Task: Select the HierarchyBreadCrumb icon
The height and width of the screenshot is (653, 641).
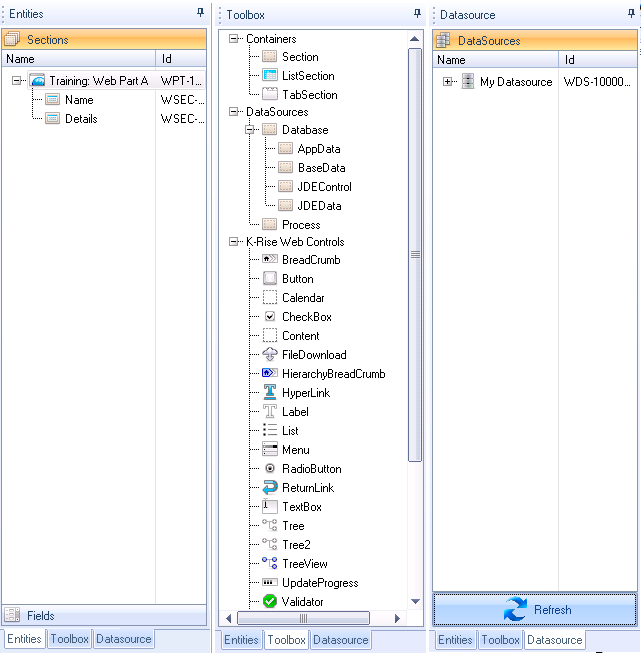Action: pos(269,373)
